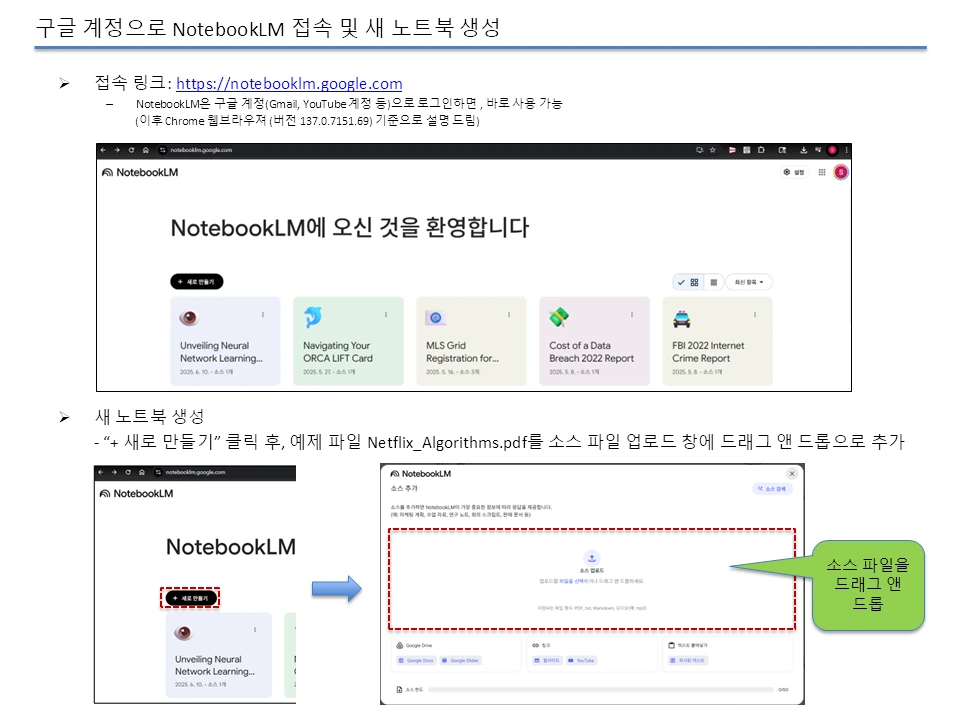Click browser back arrow in the large welcome screenshot
The image size is (960, 720).
pyautogui.click(x=103, y=150)
